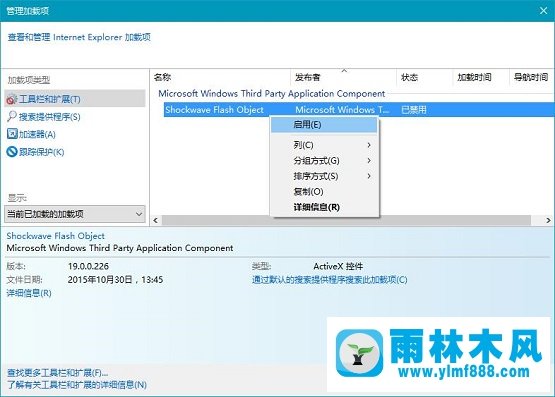The image size is (555, 397).
Task: Click the Accelerators arrow icon
Action: pyautogui.click(x=12, y=134)
